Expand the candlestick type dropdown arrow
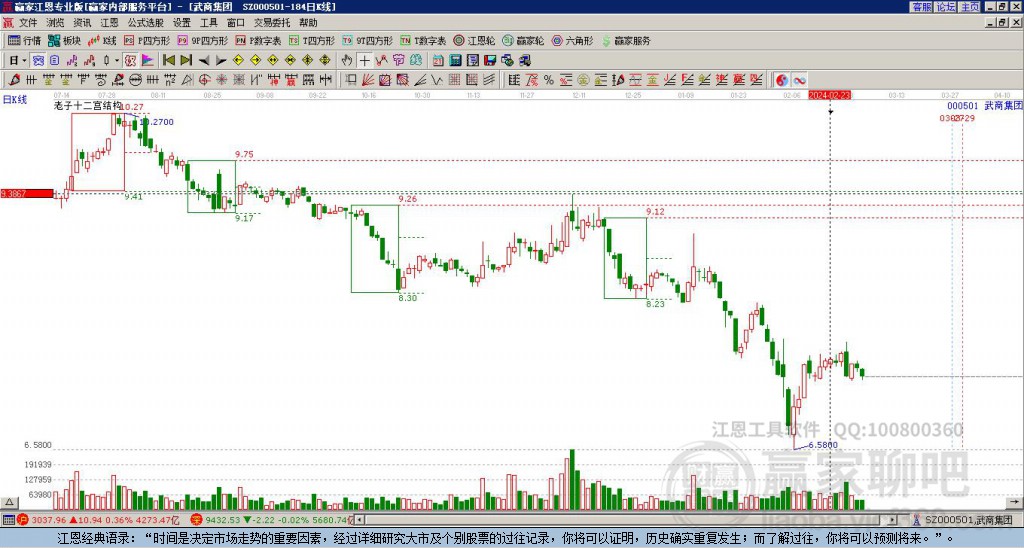 (116, 60)
